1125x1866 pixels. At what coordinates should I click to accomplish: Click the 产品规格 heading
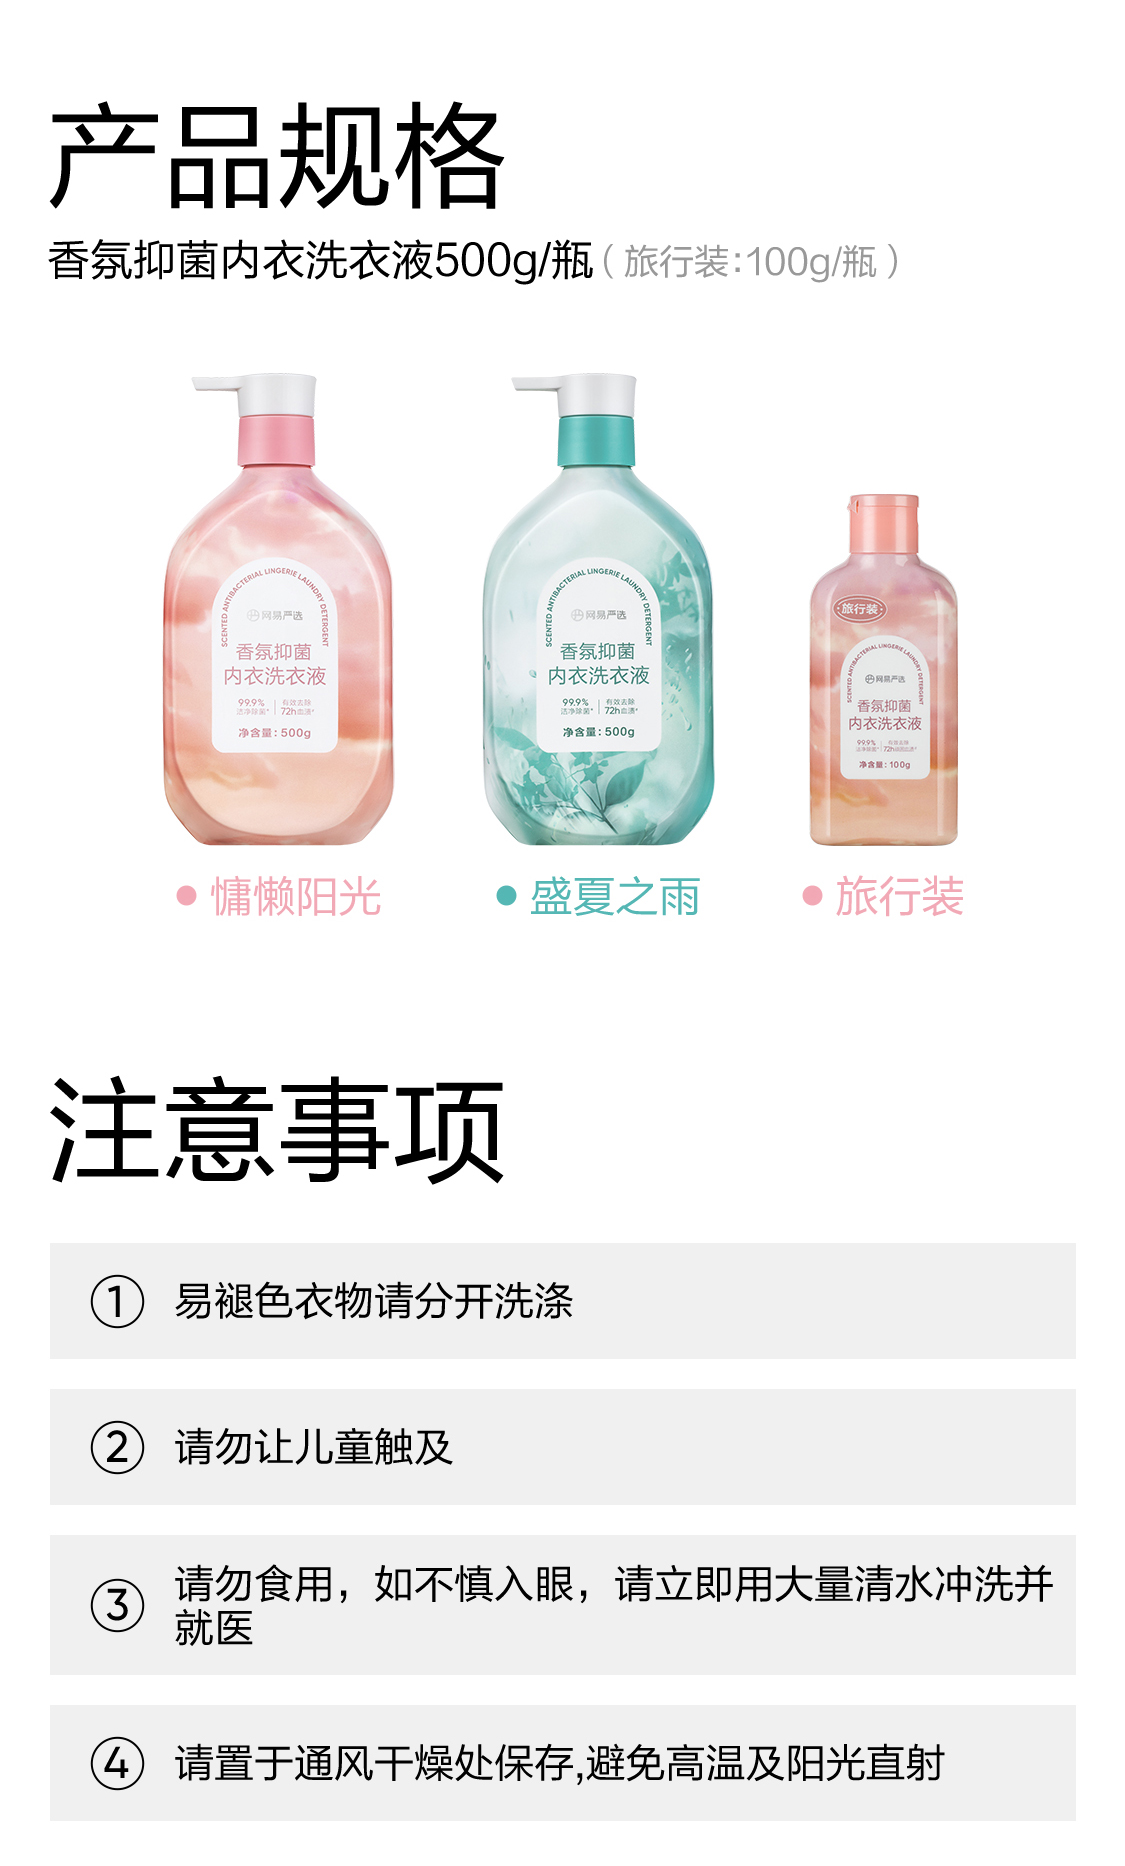tap(277, 156)
